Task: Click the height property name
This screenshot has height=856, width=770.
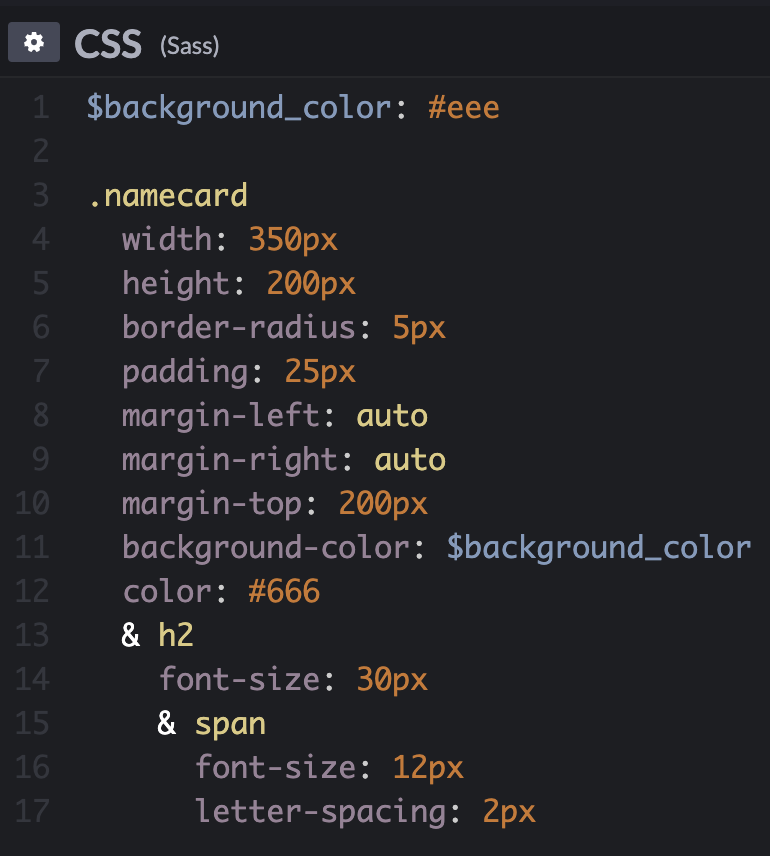Action: point(176,283)
